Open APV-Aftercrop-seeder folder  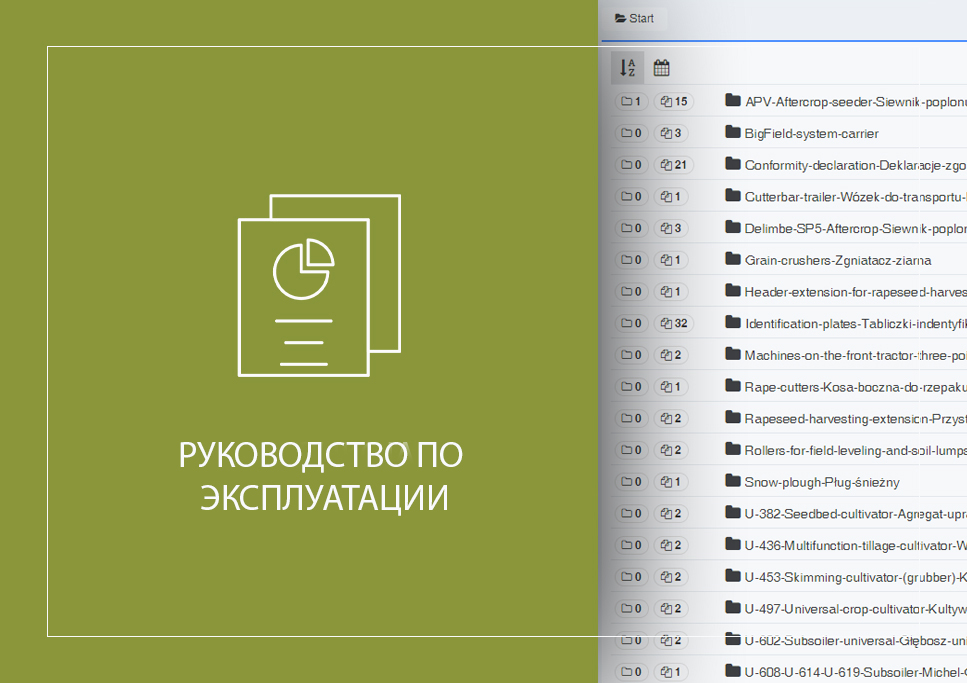[855, 102]
